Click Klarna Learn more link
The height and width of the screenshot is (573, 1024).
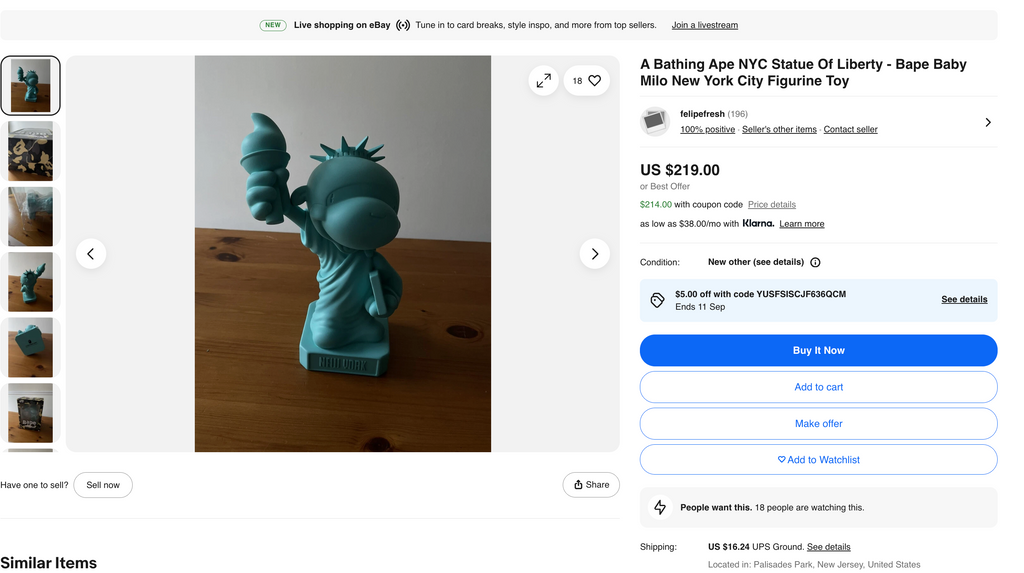(802, 224)
